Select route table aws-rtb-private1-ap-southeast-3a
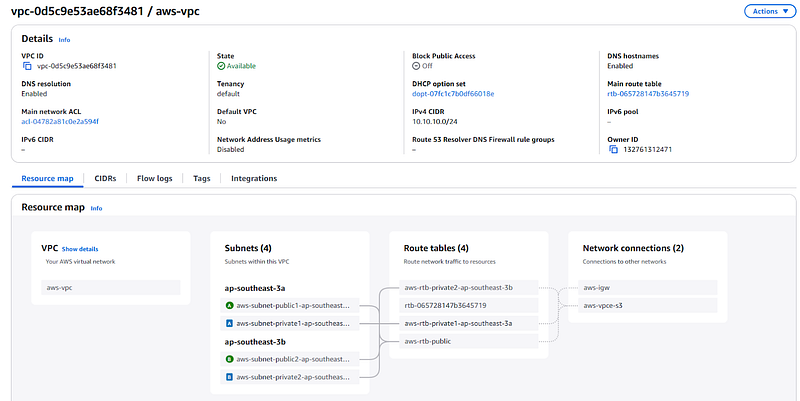The width and height of the screenshot is (800, 401). 469,323
